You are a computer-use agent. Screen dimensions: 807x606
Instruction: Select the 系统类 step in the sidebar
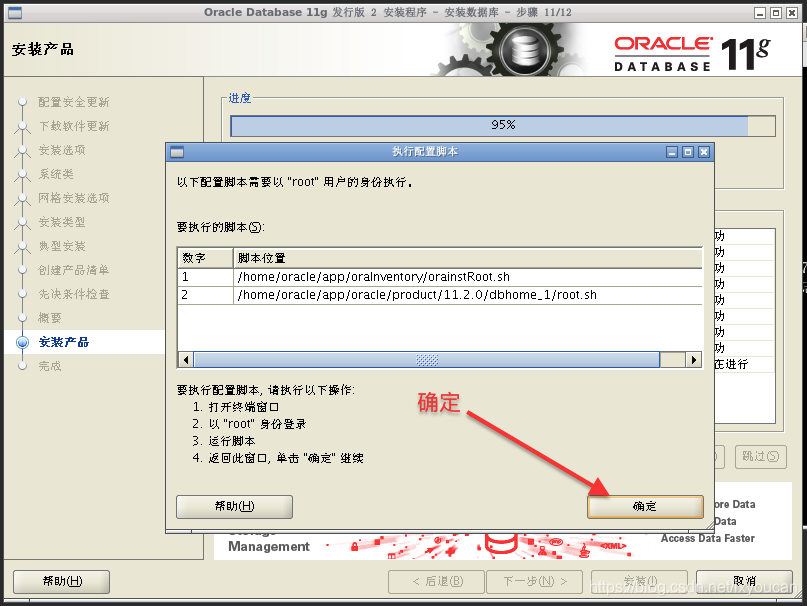click(x=56, y=174)
